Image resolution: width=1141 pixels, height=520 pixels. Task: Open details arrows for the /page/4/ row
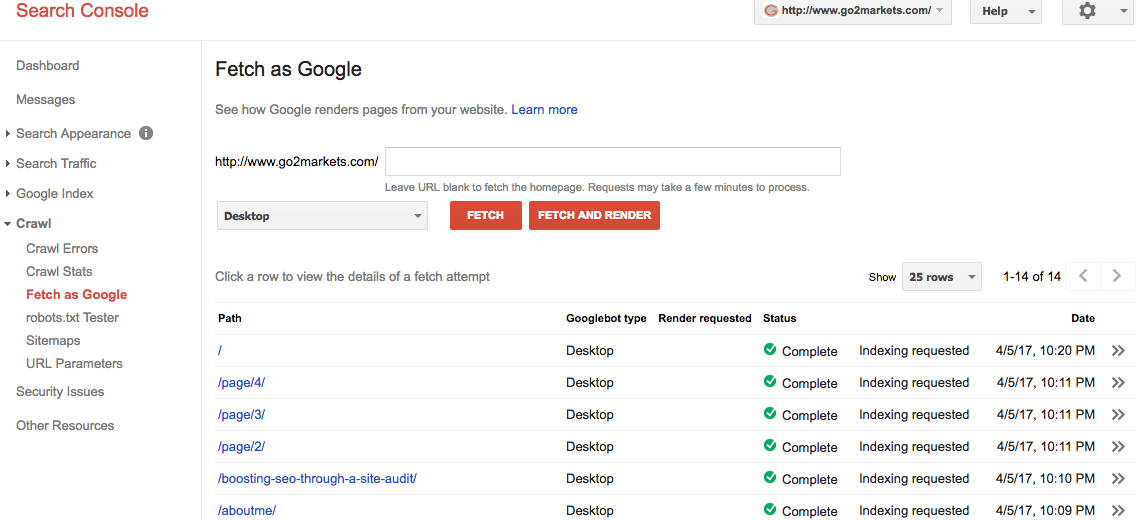[x=1118, y=383]
